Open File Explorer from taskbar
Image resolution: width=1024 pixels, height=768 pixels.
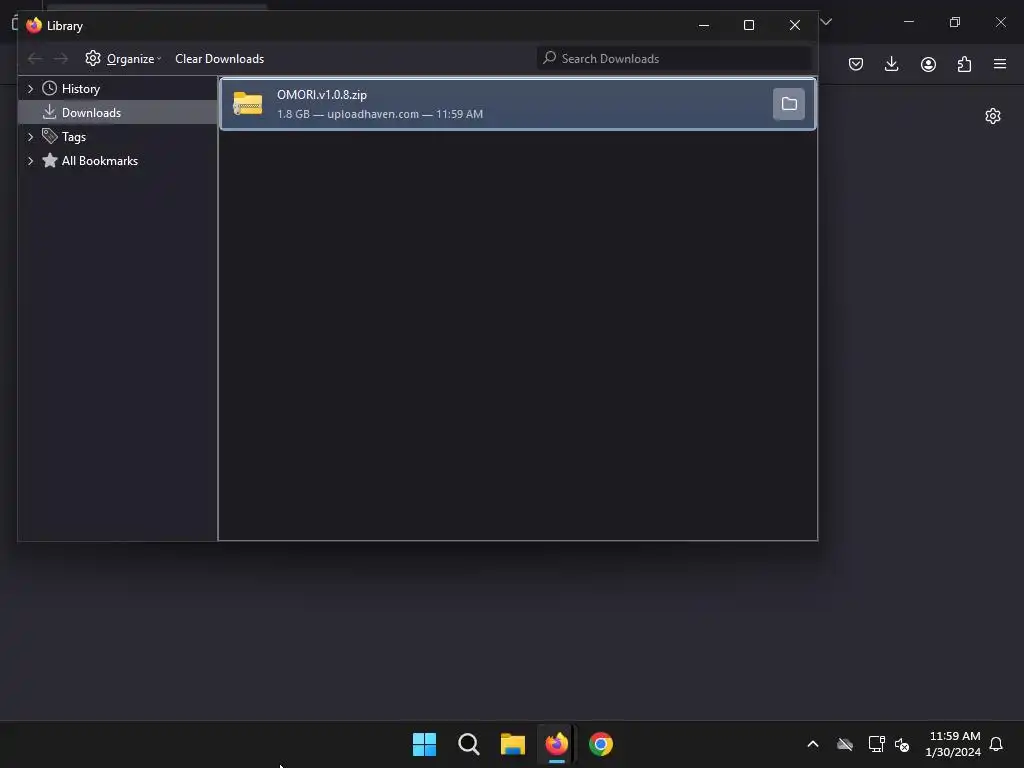pyautogui.click(x=513, y=744)
